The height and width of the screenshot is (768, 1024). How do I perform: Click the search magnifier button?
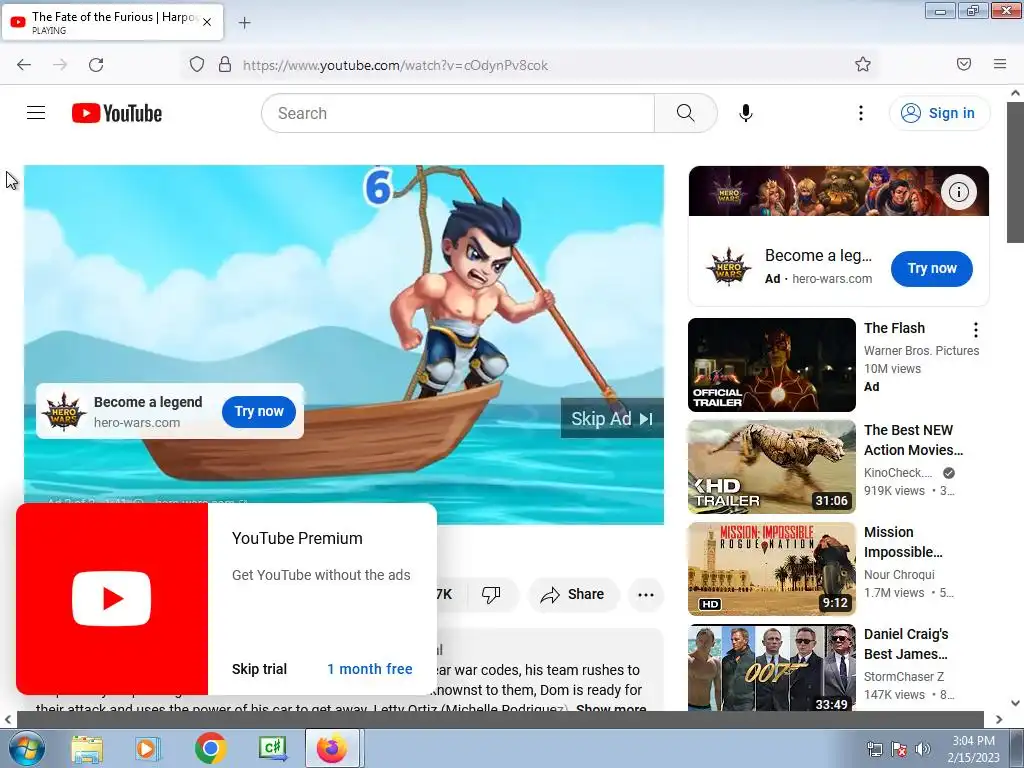pos(686,113)
